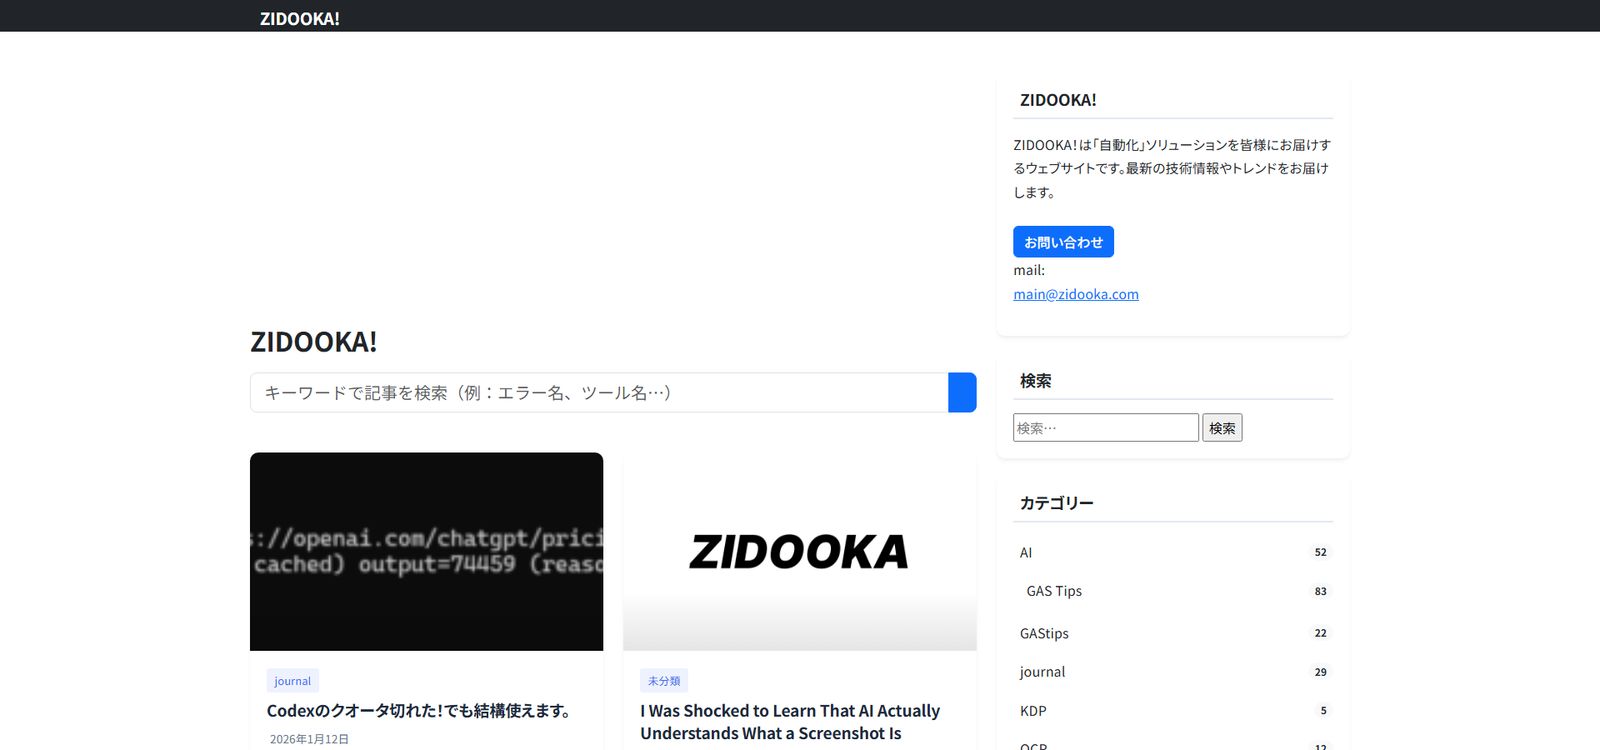Click the ZIDOOKA! sidebar widget heading
This screenshot has height=750, width=1600.
pos(1058,100)
